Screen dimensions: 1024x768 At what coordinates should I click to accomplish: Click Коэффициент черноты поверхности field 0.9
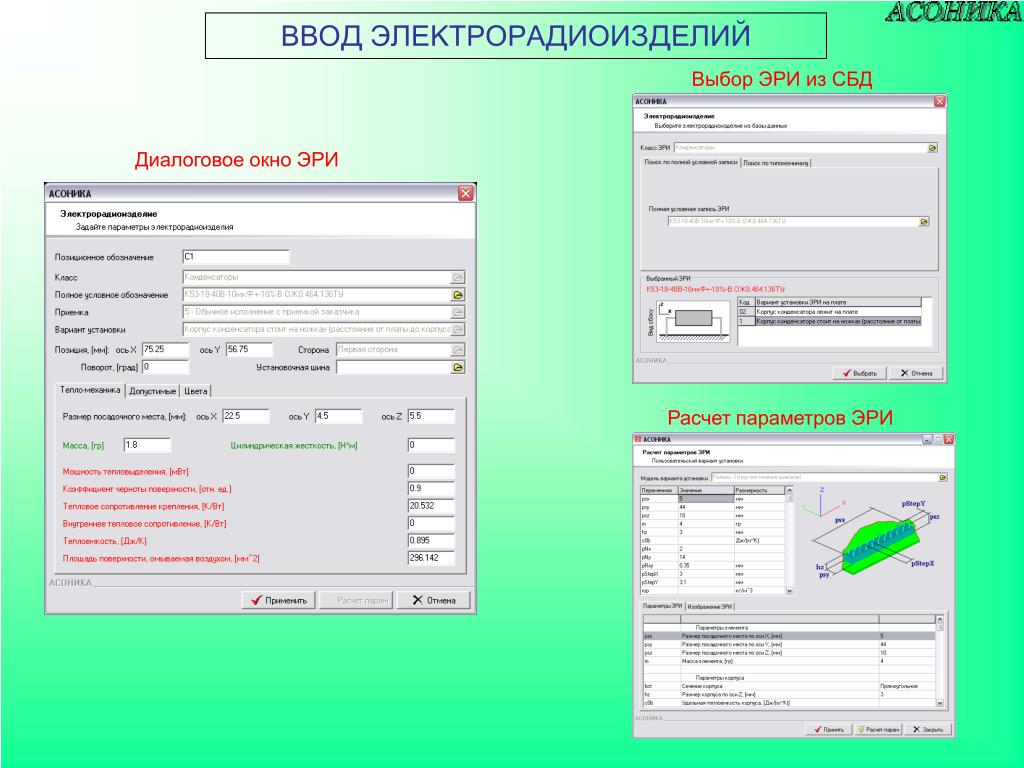[x=431, y=488]
